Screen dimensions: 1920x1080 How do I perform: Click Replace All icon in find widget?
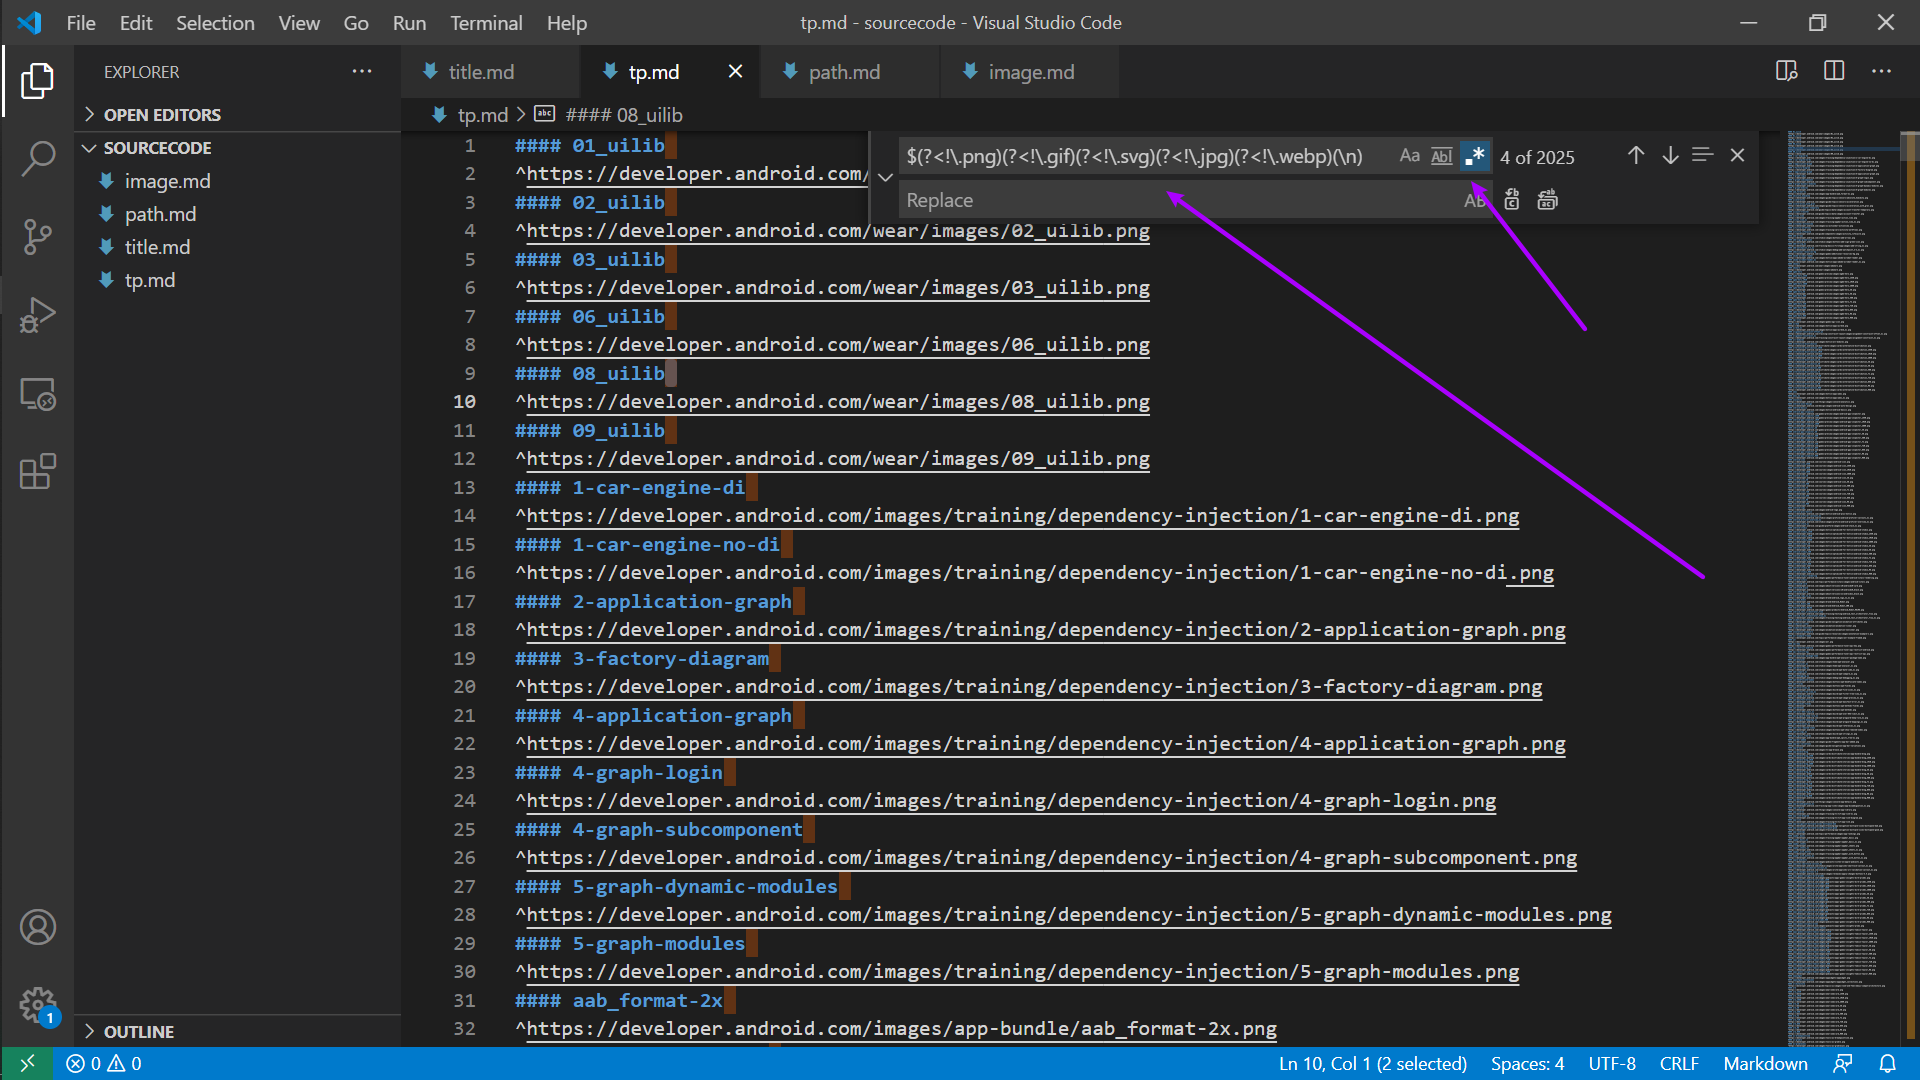(x=1547, y=200)
